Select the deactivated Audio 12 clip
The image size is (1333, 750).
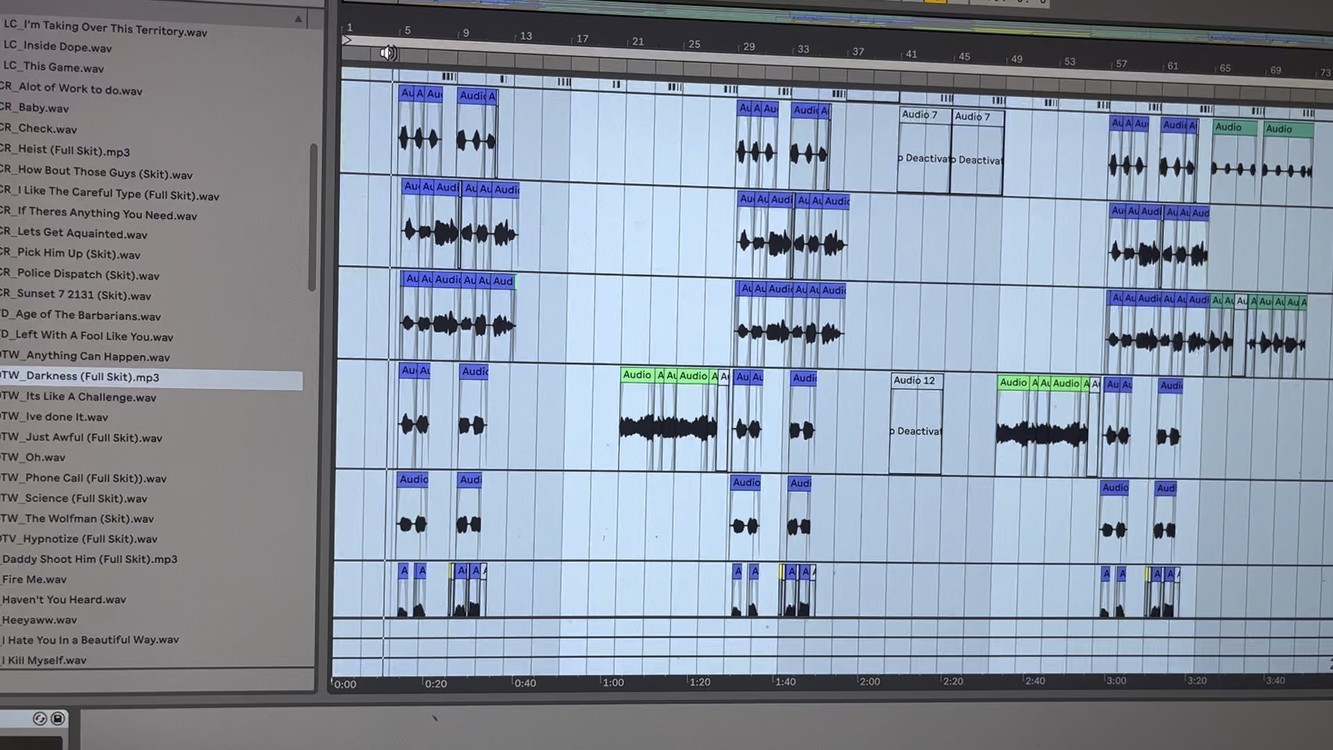pyautogui.click(x=915, y=424)
